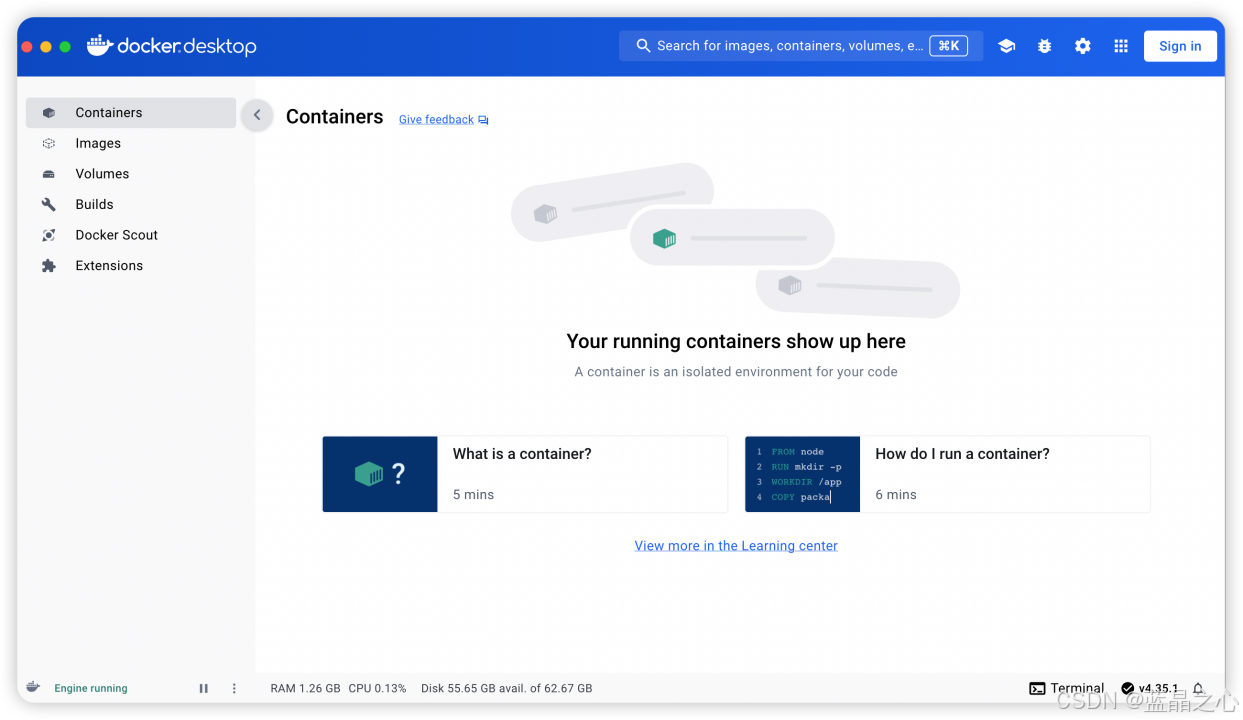Open the Images sidebar section
1243x720 pixels.
click(x=131, y=143)
